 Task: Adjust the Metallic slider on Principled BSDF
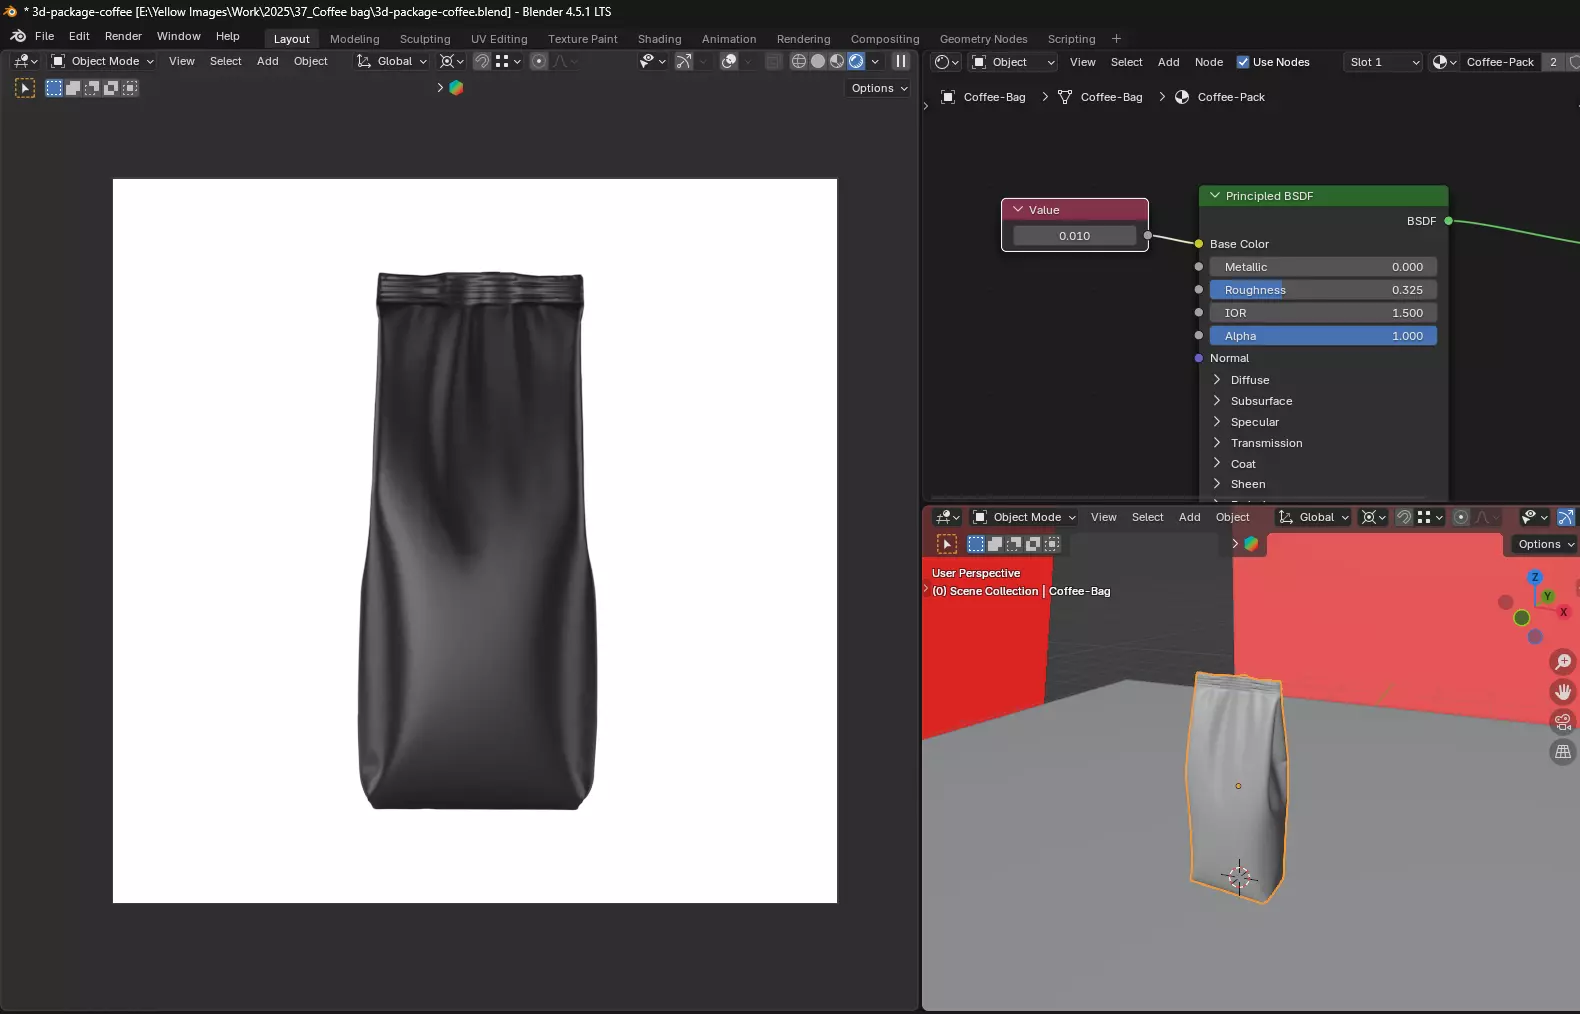1323,267
